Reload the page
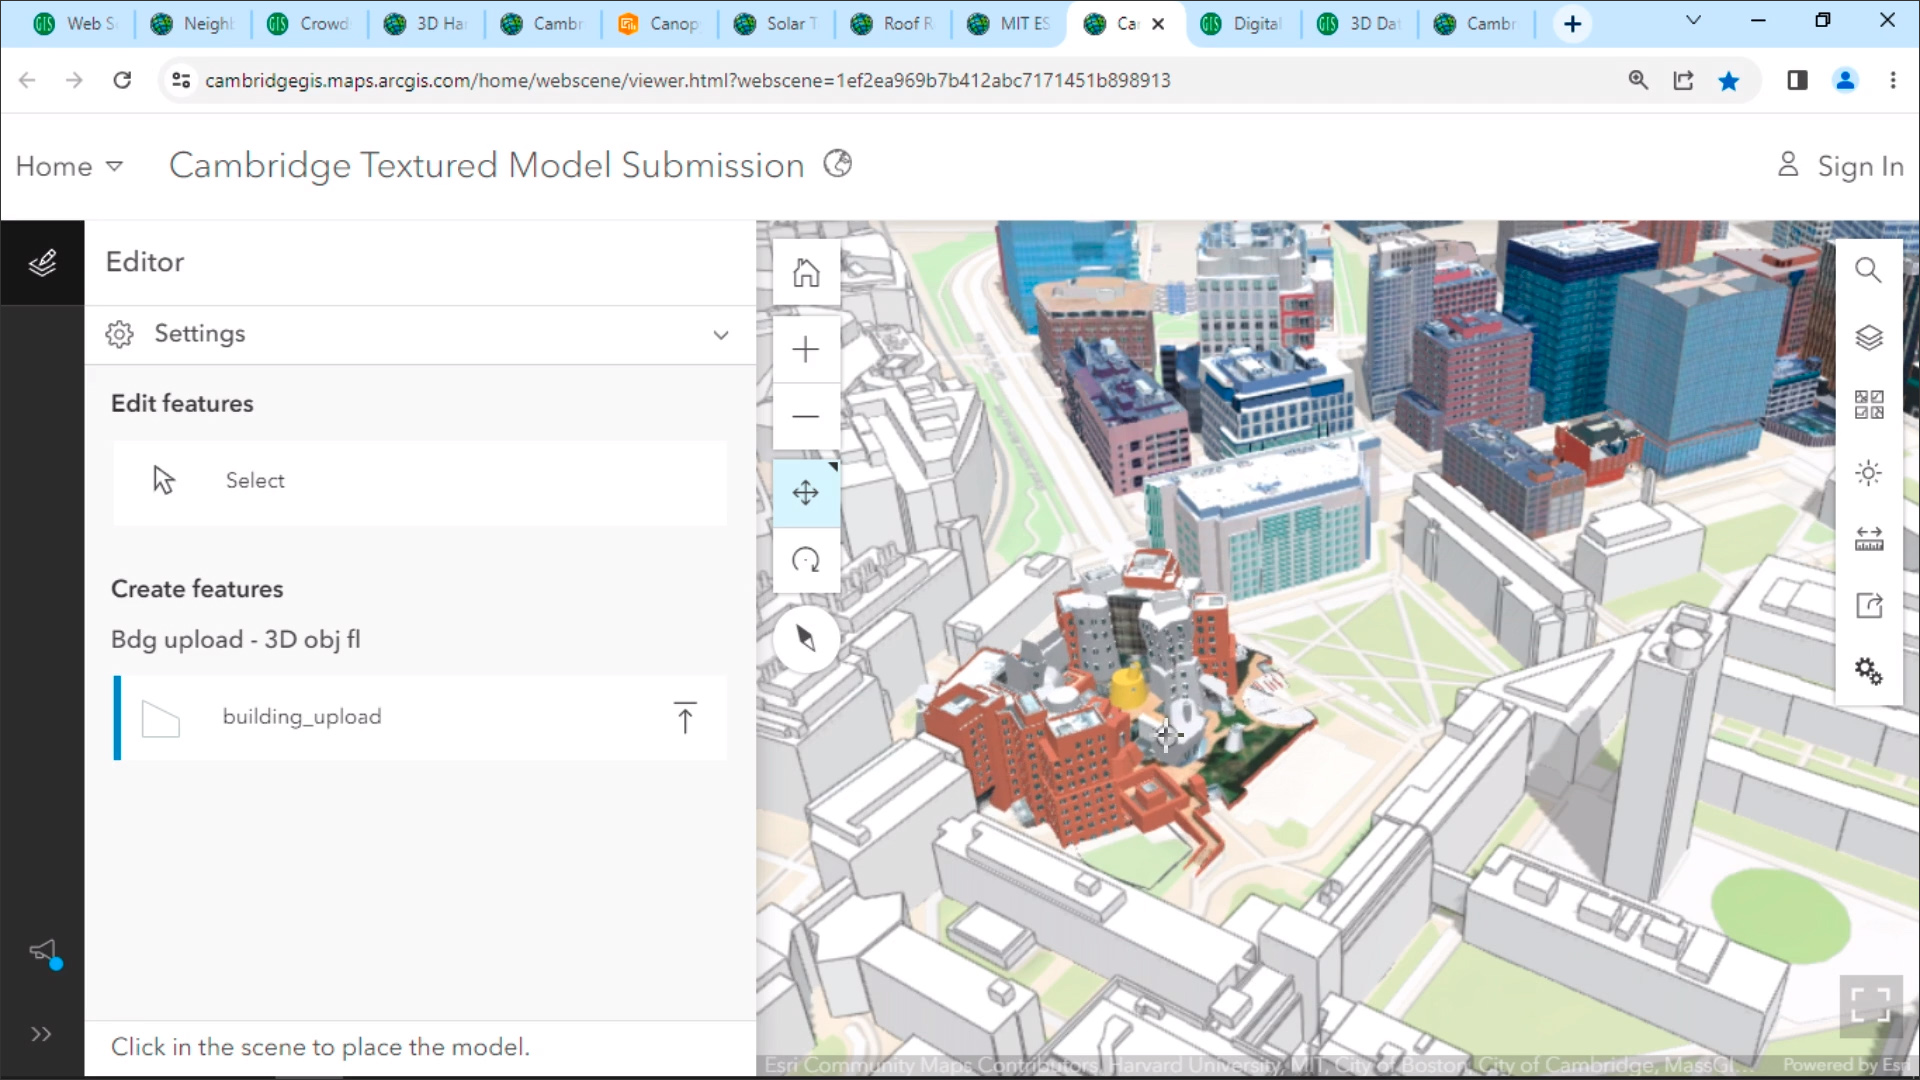This screenshot has height=1080, width=1920. [122, 80]
